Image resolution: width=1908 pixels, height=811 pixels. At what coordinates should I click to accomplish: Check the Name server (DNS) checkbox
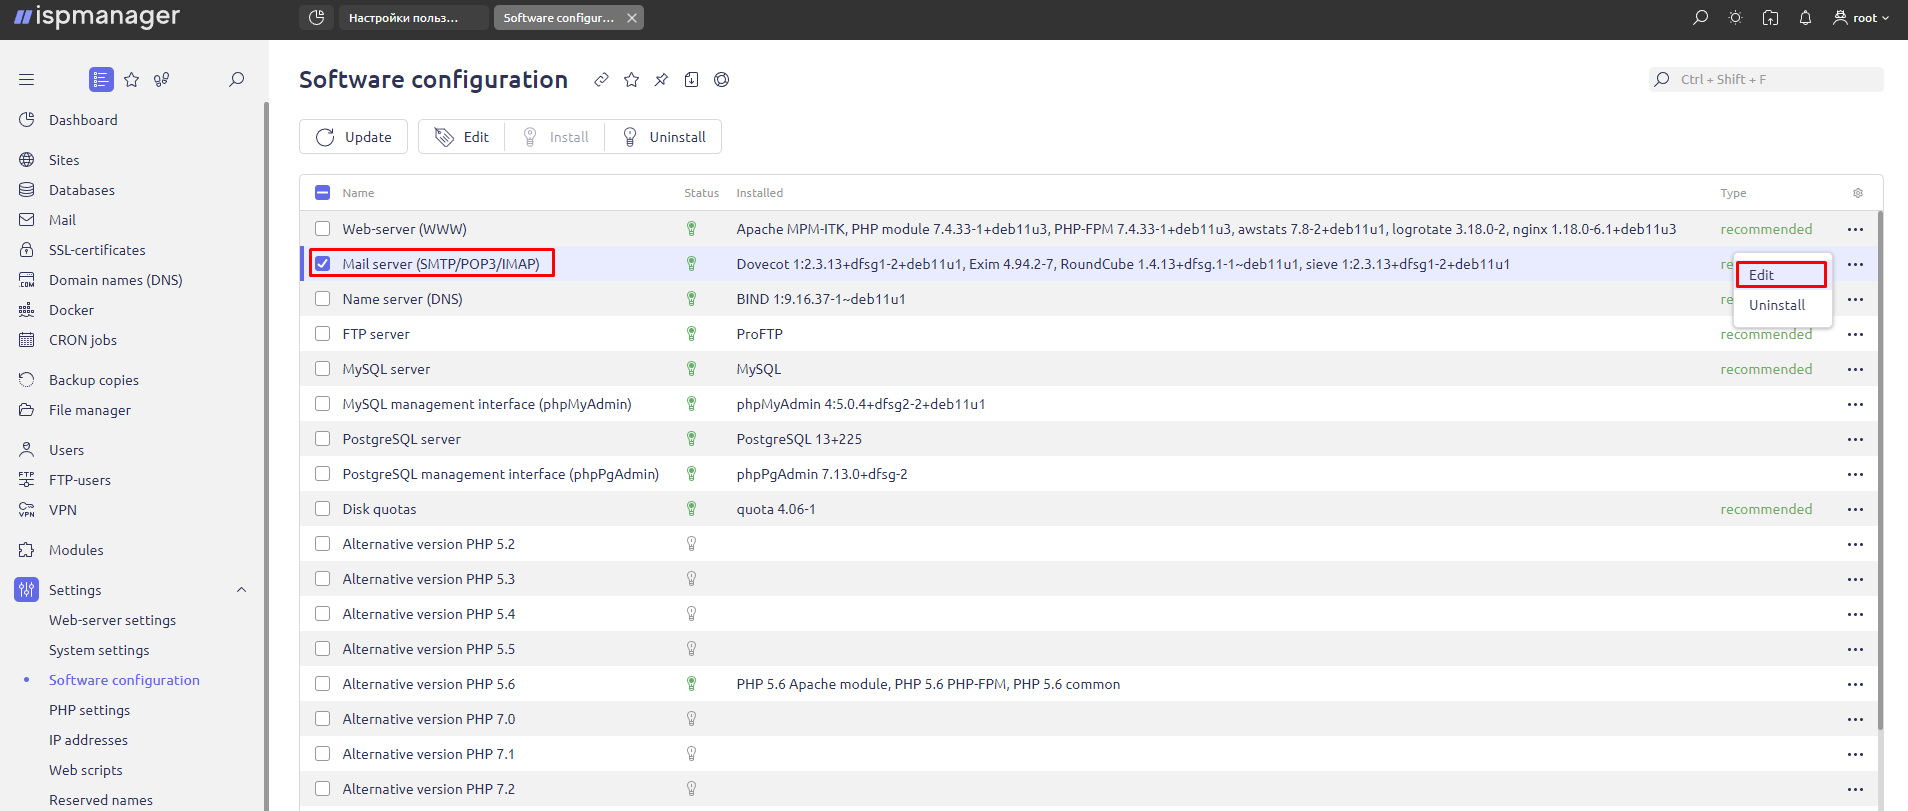click(x=322, y=299)
